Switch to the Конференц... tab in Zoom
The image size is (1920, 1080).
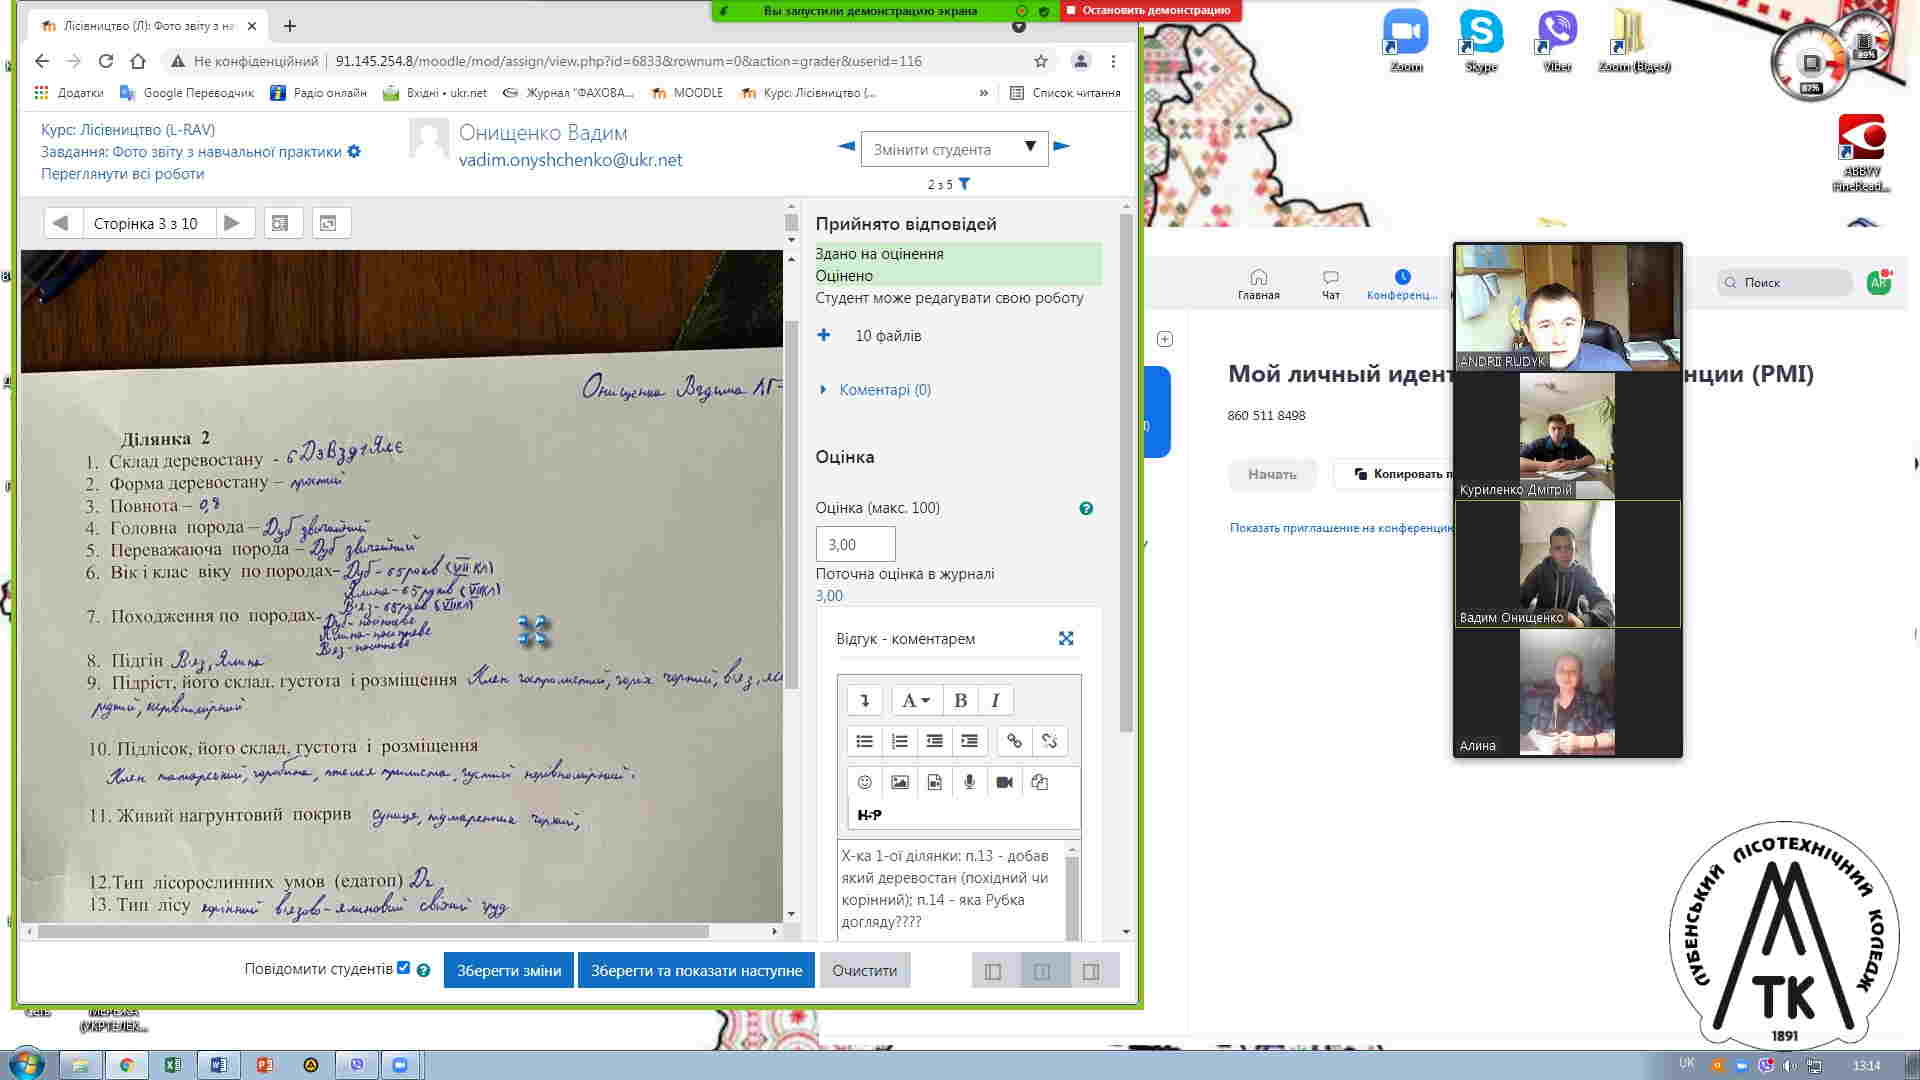[1402, 284]
